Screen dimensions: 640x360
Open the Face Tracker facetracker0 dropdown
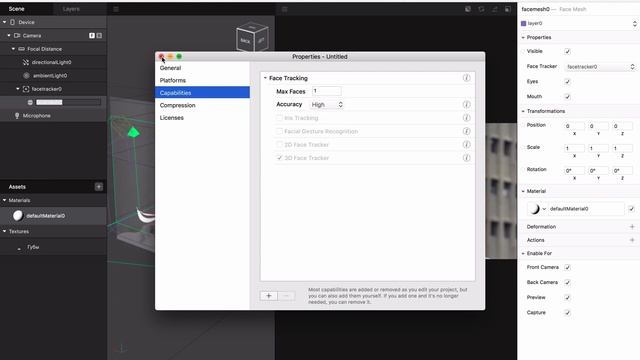coord(600,67)
